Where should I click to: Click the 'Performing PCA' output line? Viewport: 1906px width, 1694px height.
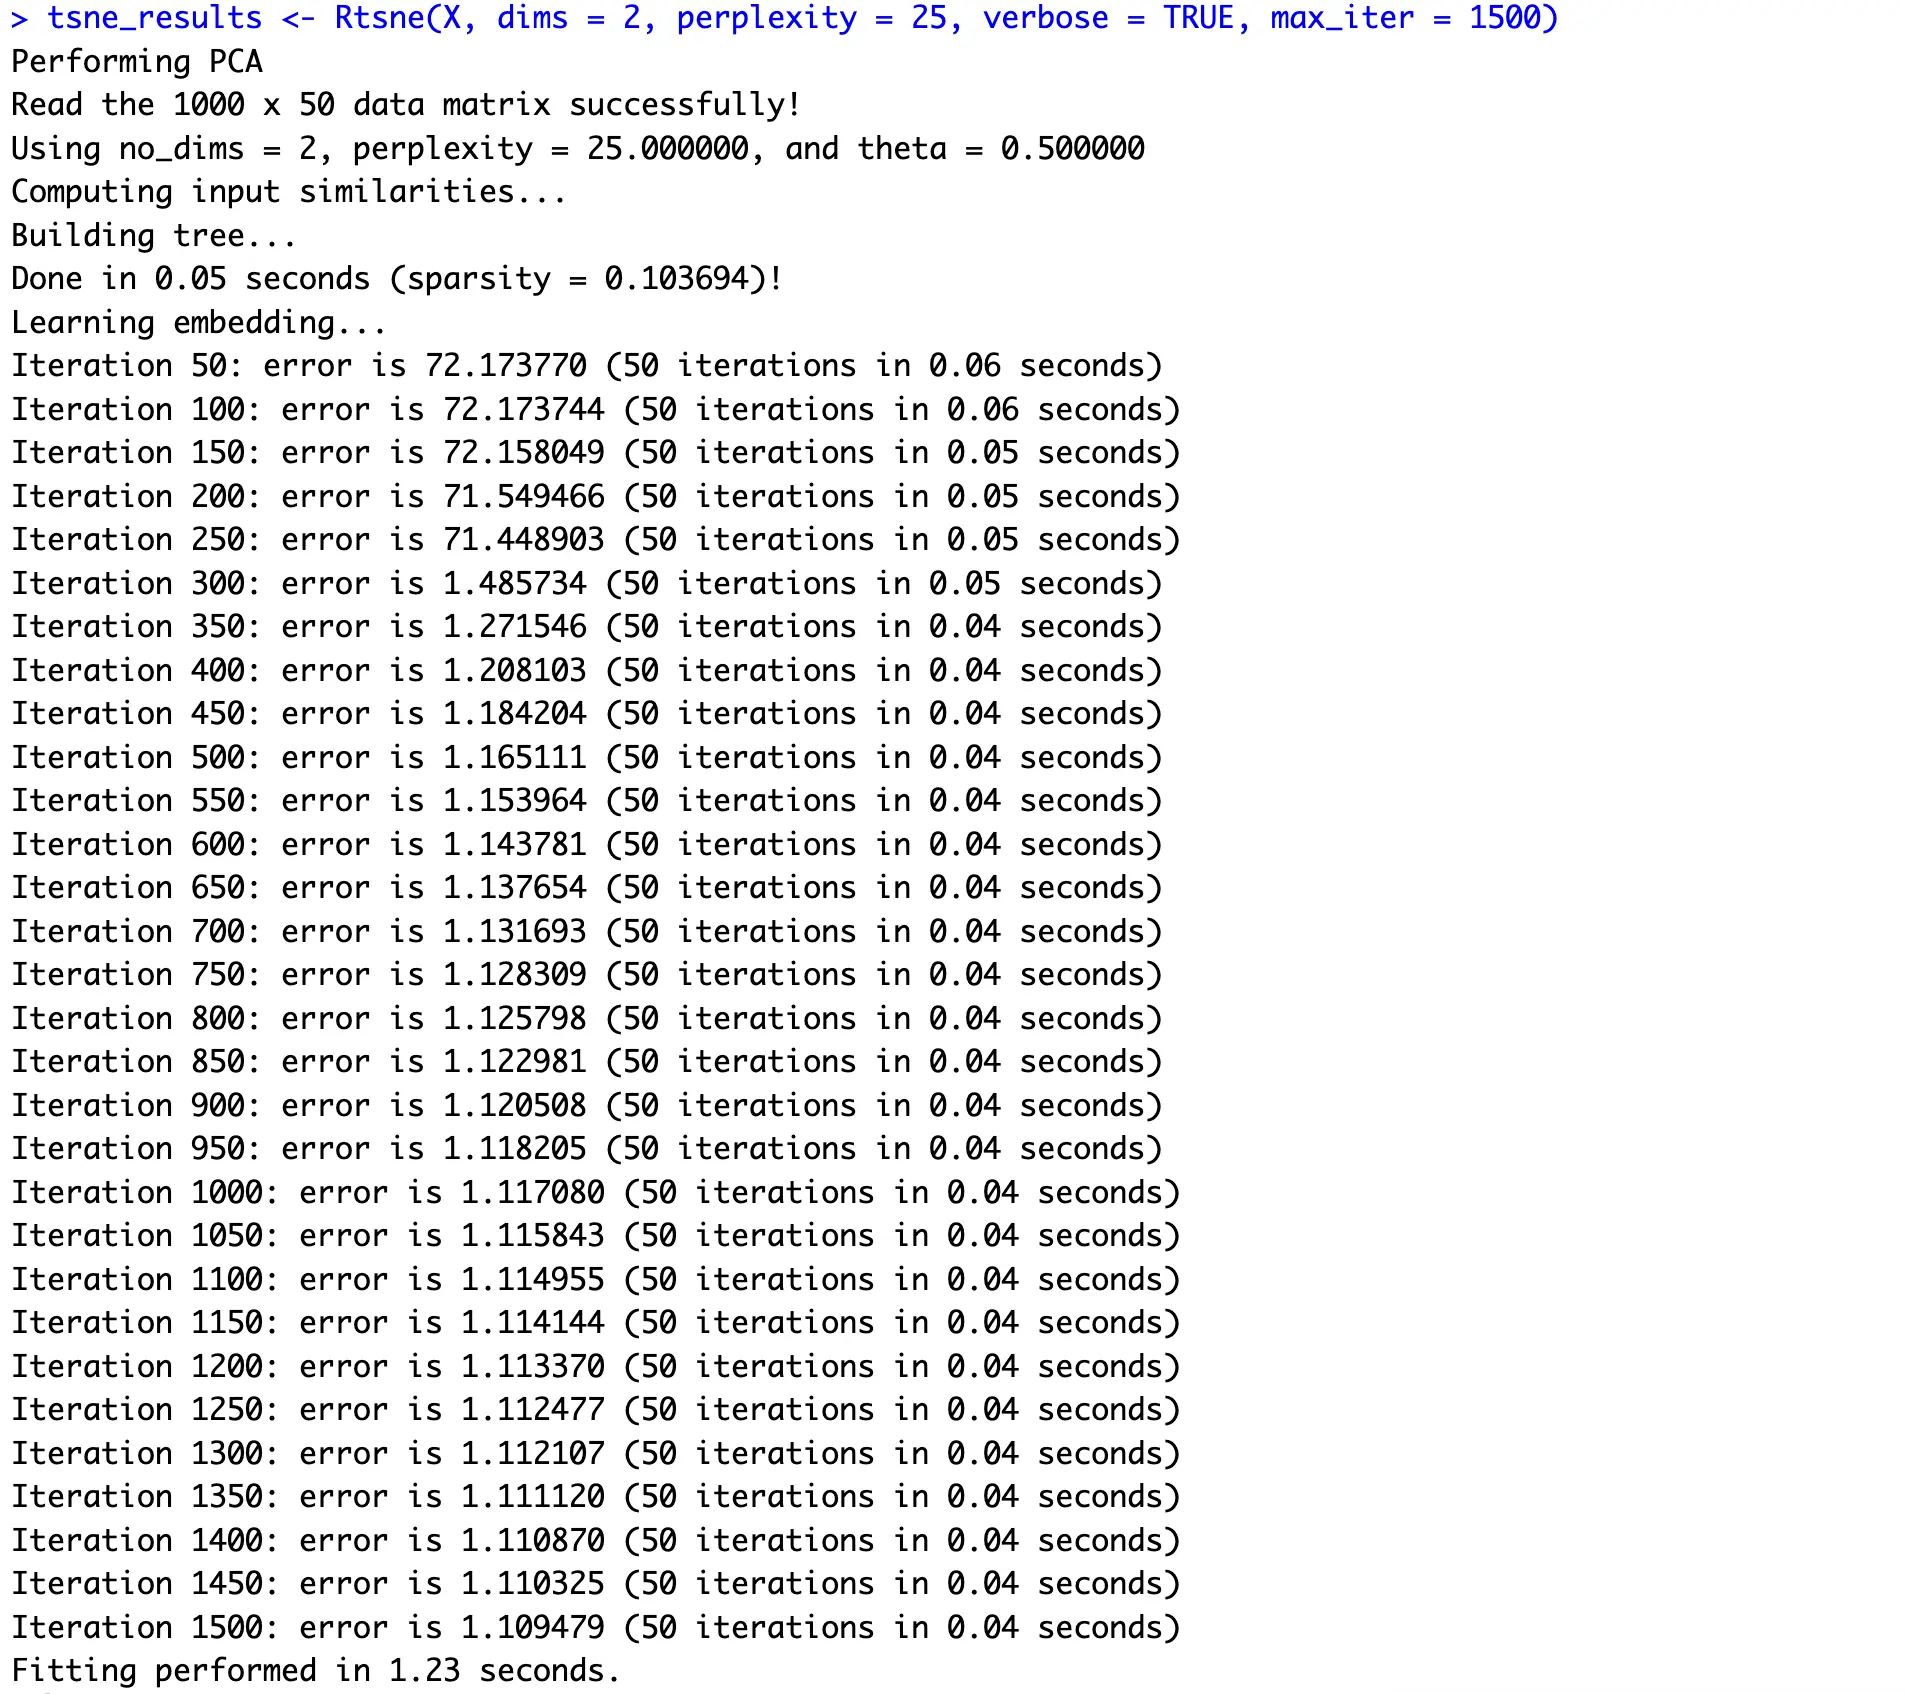pos(137,62)
